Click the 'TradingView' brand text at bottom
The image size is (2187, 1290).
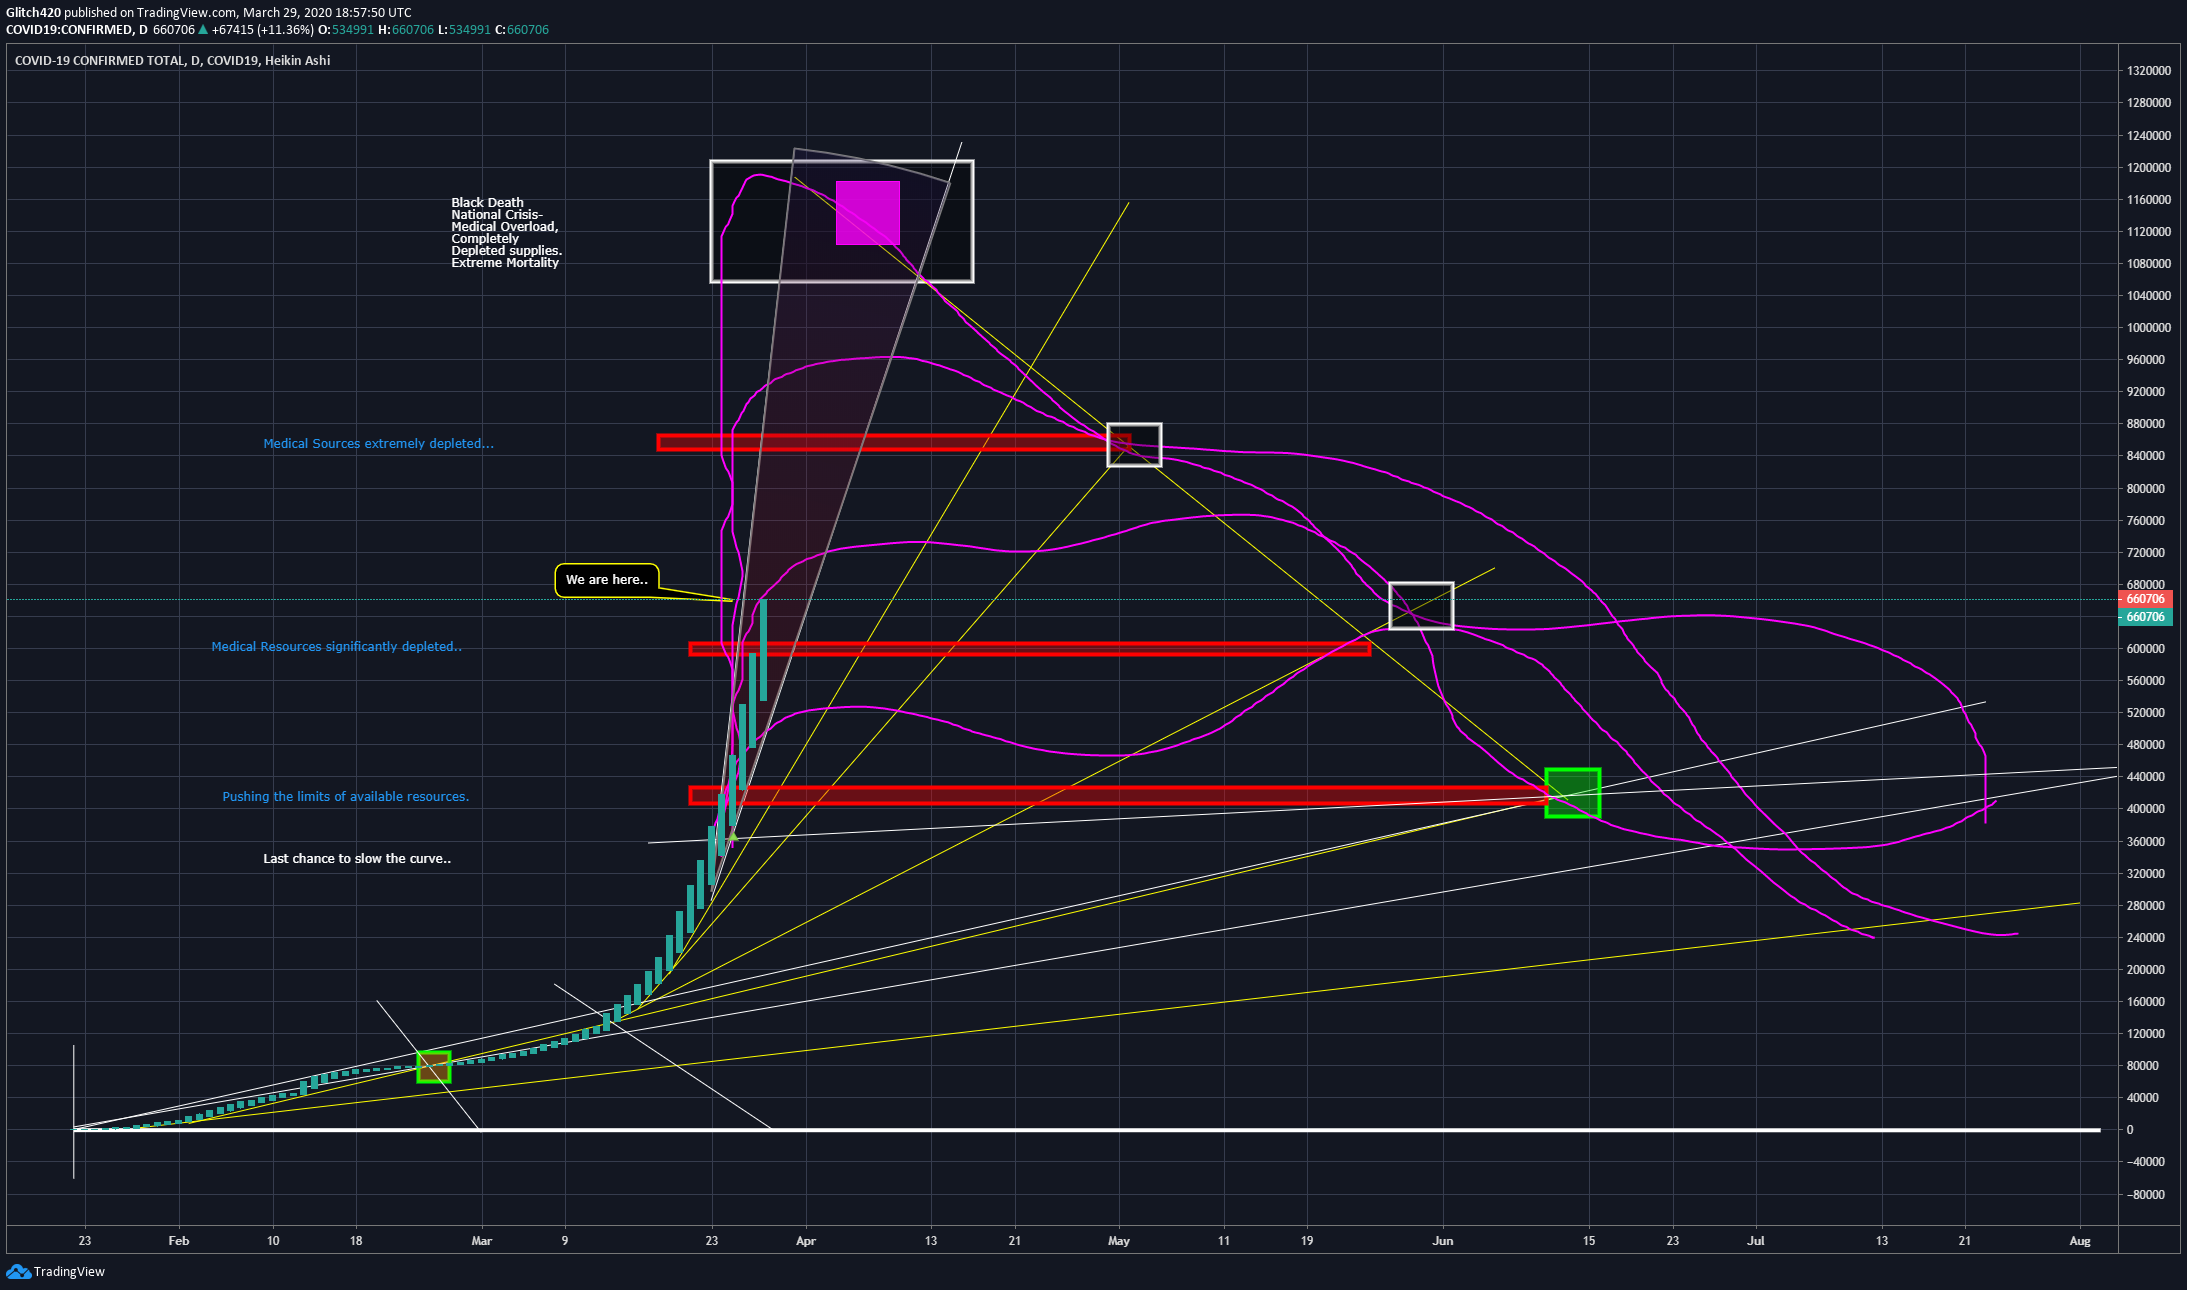69,1272
